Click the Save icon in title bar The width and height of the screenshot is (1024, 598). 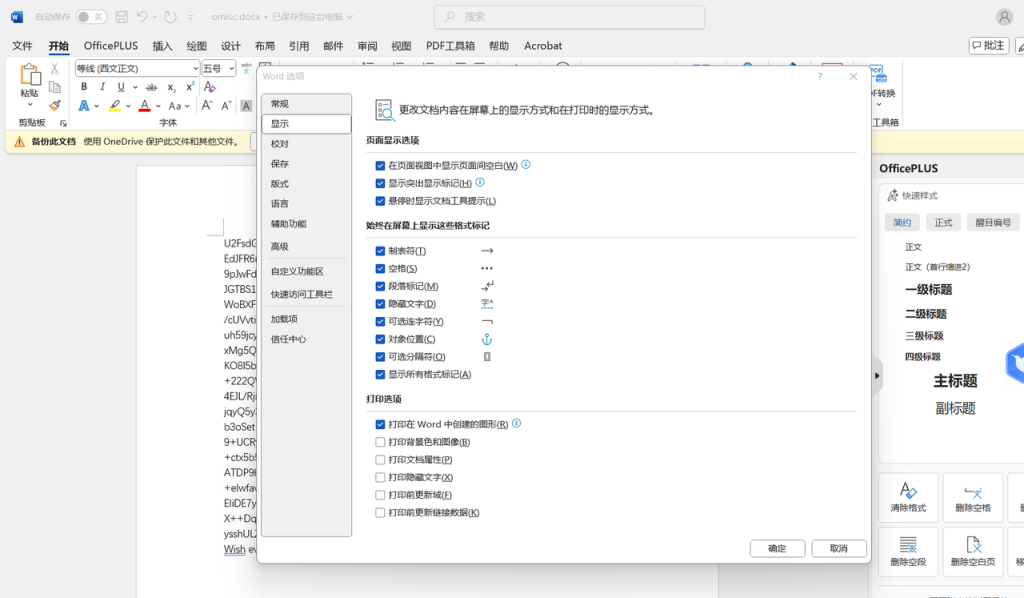tap(121, 17)
